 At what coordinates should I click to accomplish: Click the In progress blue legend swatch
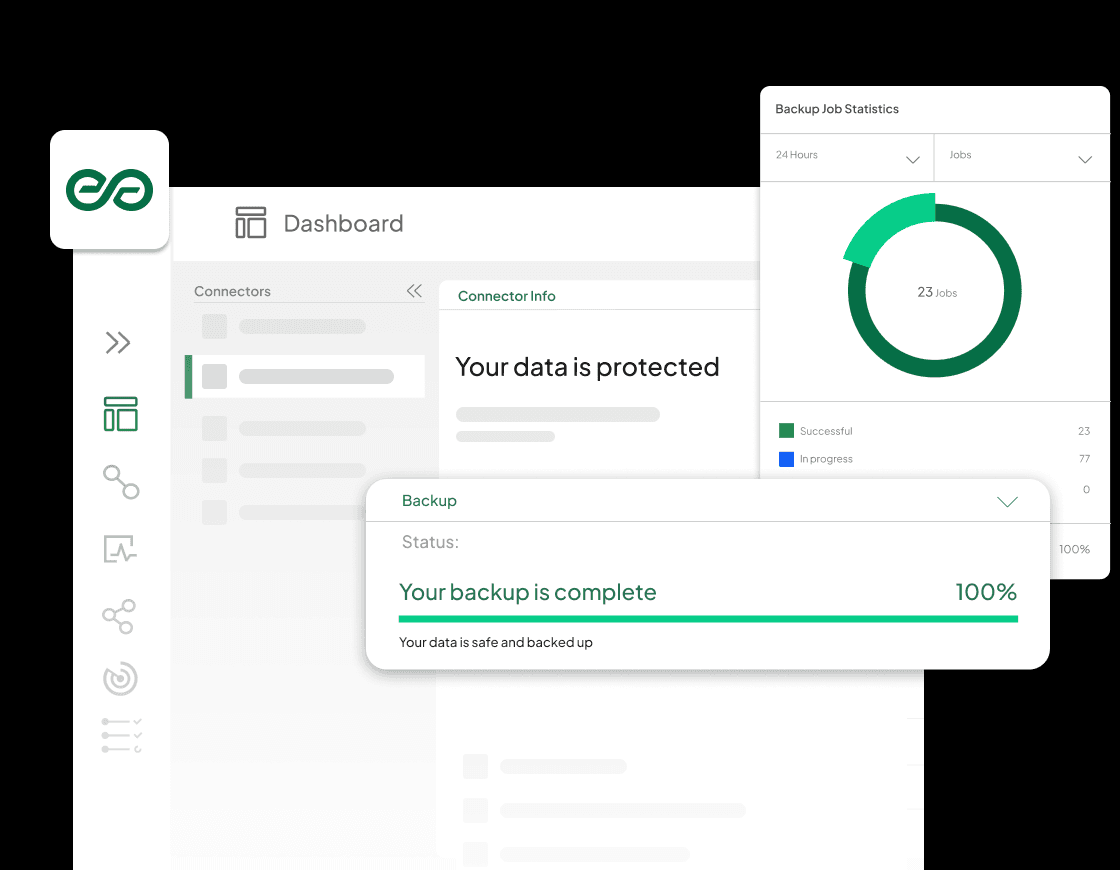pos(786,459)
